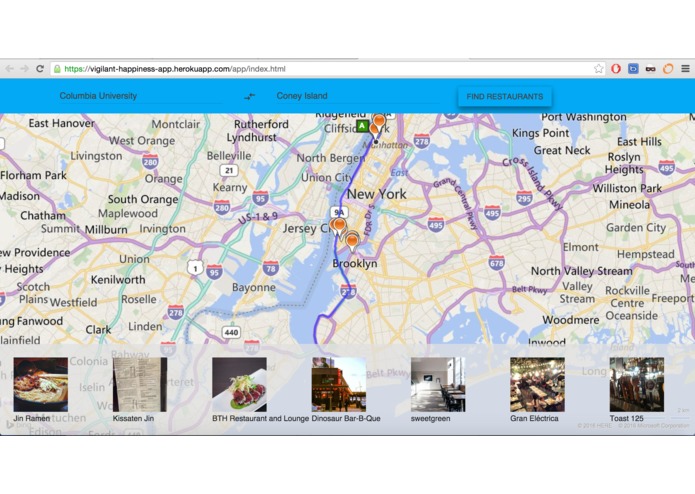695x494 pixels.
Task: Select the Jin Ramen name label
Action: point(31,418)
